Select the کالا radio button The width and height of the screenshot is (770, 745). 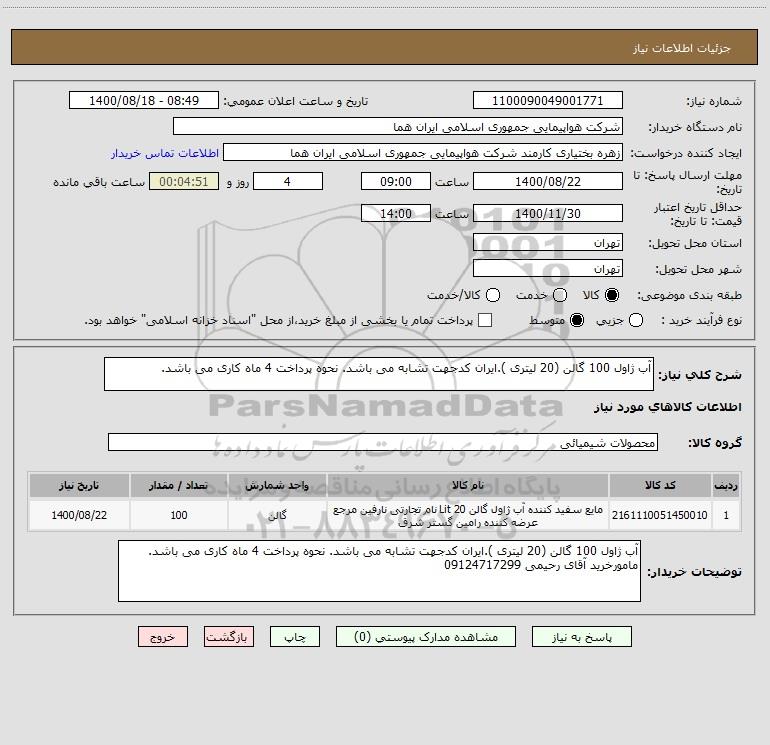612,295
